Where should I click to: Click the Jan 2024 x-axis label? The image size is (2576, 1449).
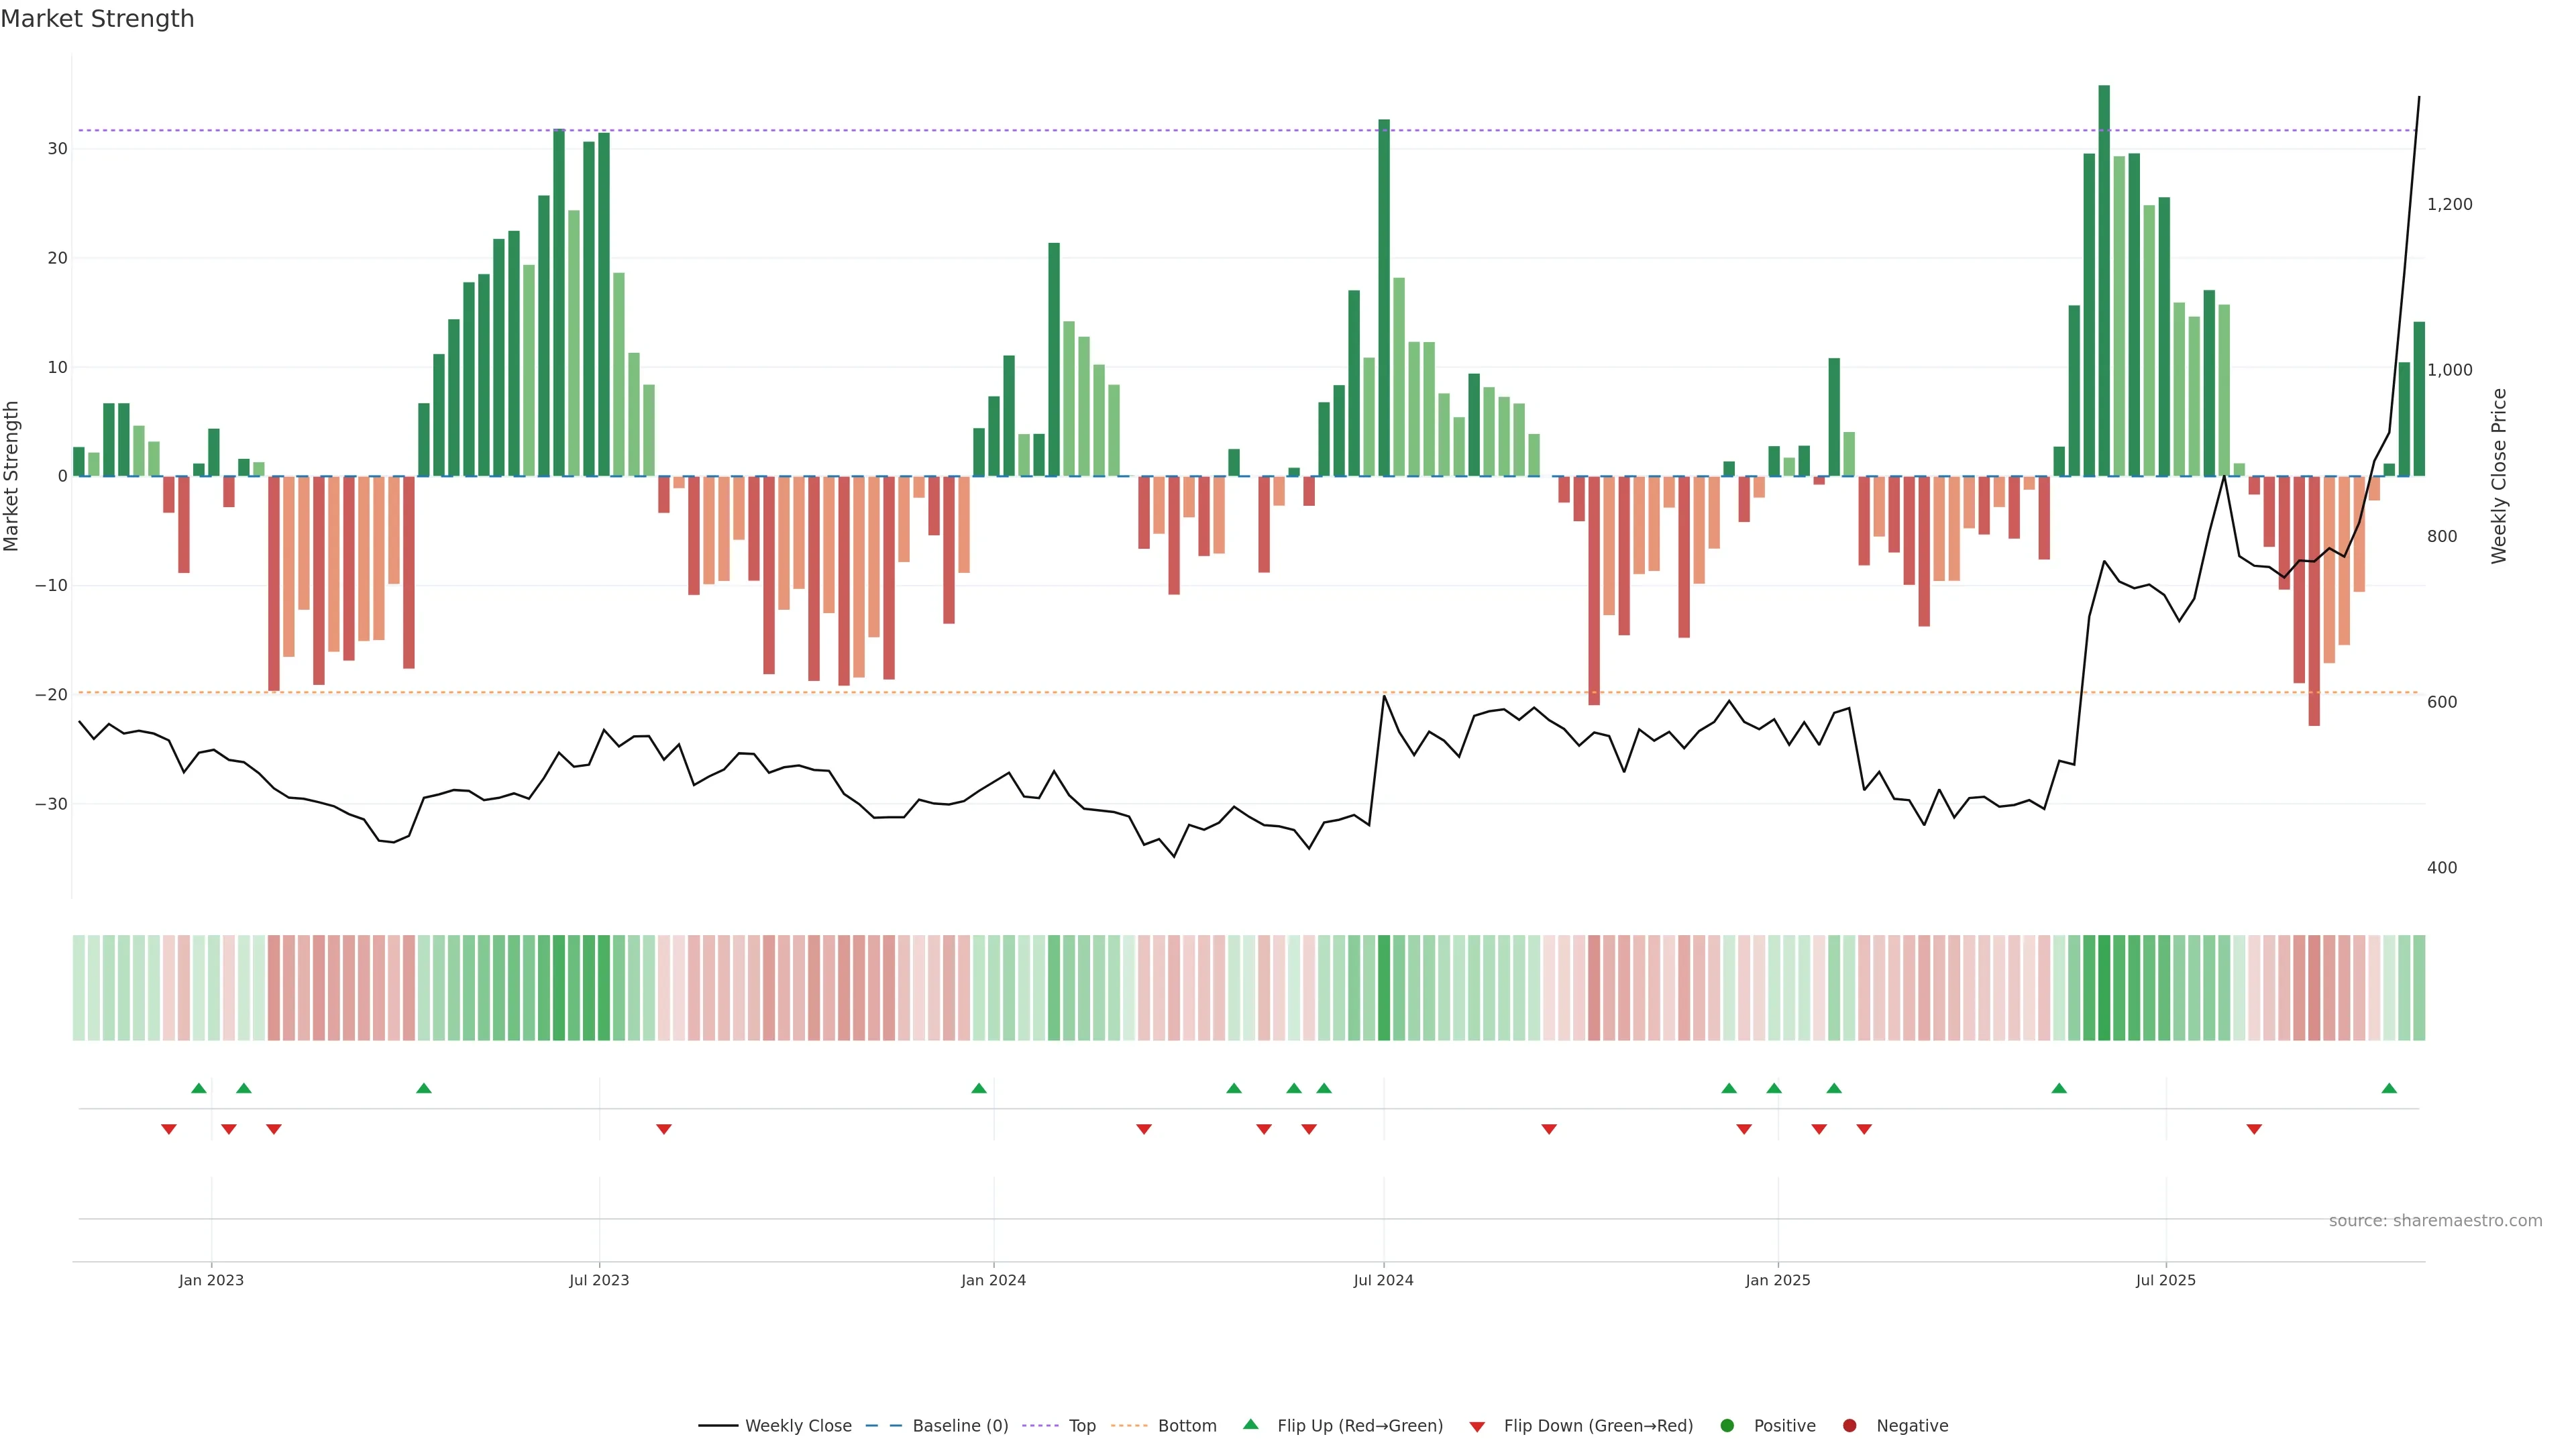click(x=993, y=1280)
